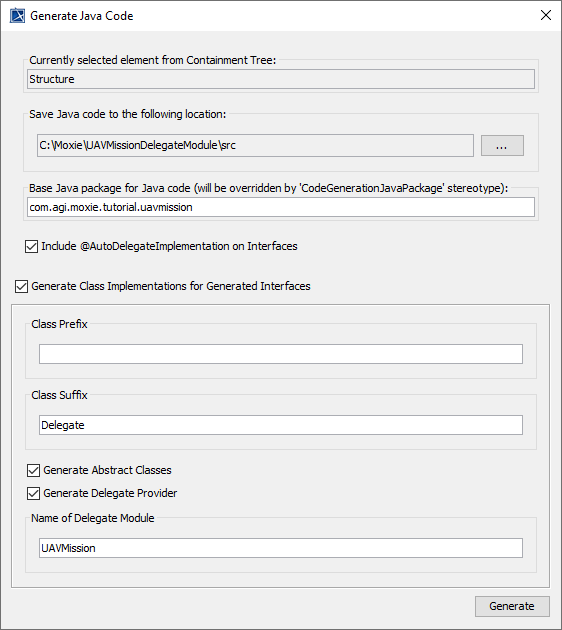Click the Class Suffix group label

(59, 395)
